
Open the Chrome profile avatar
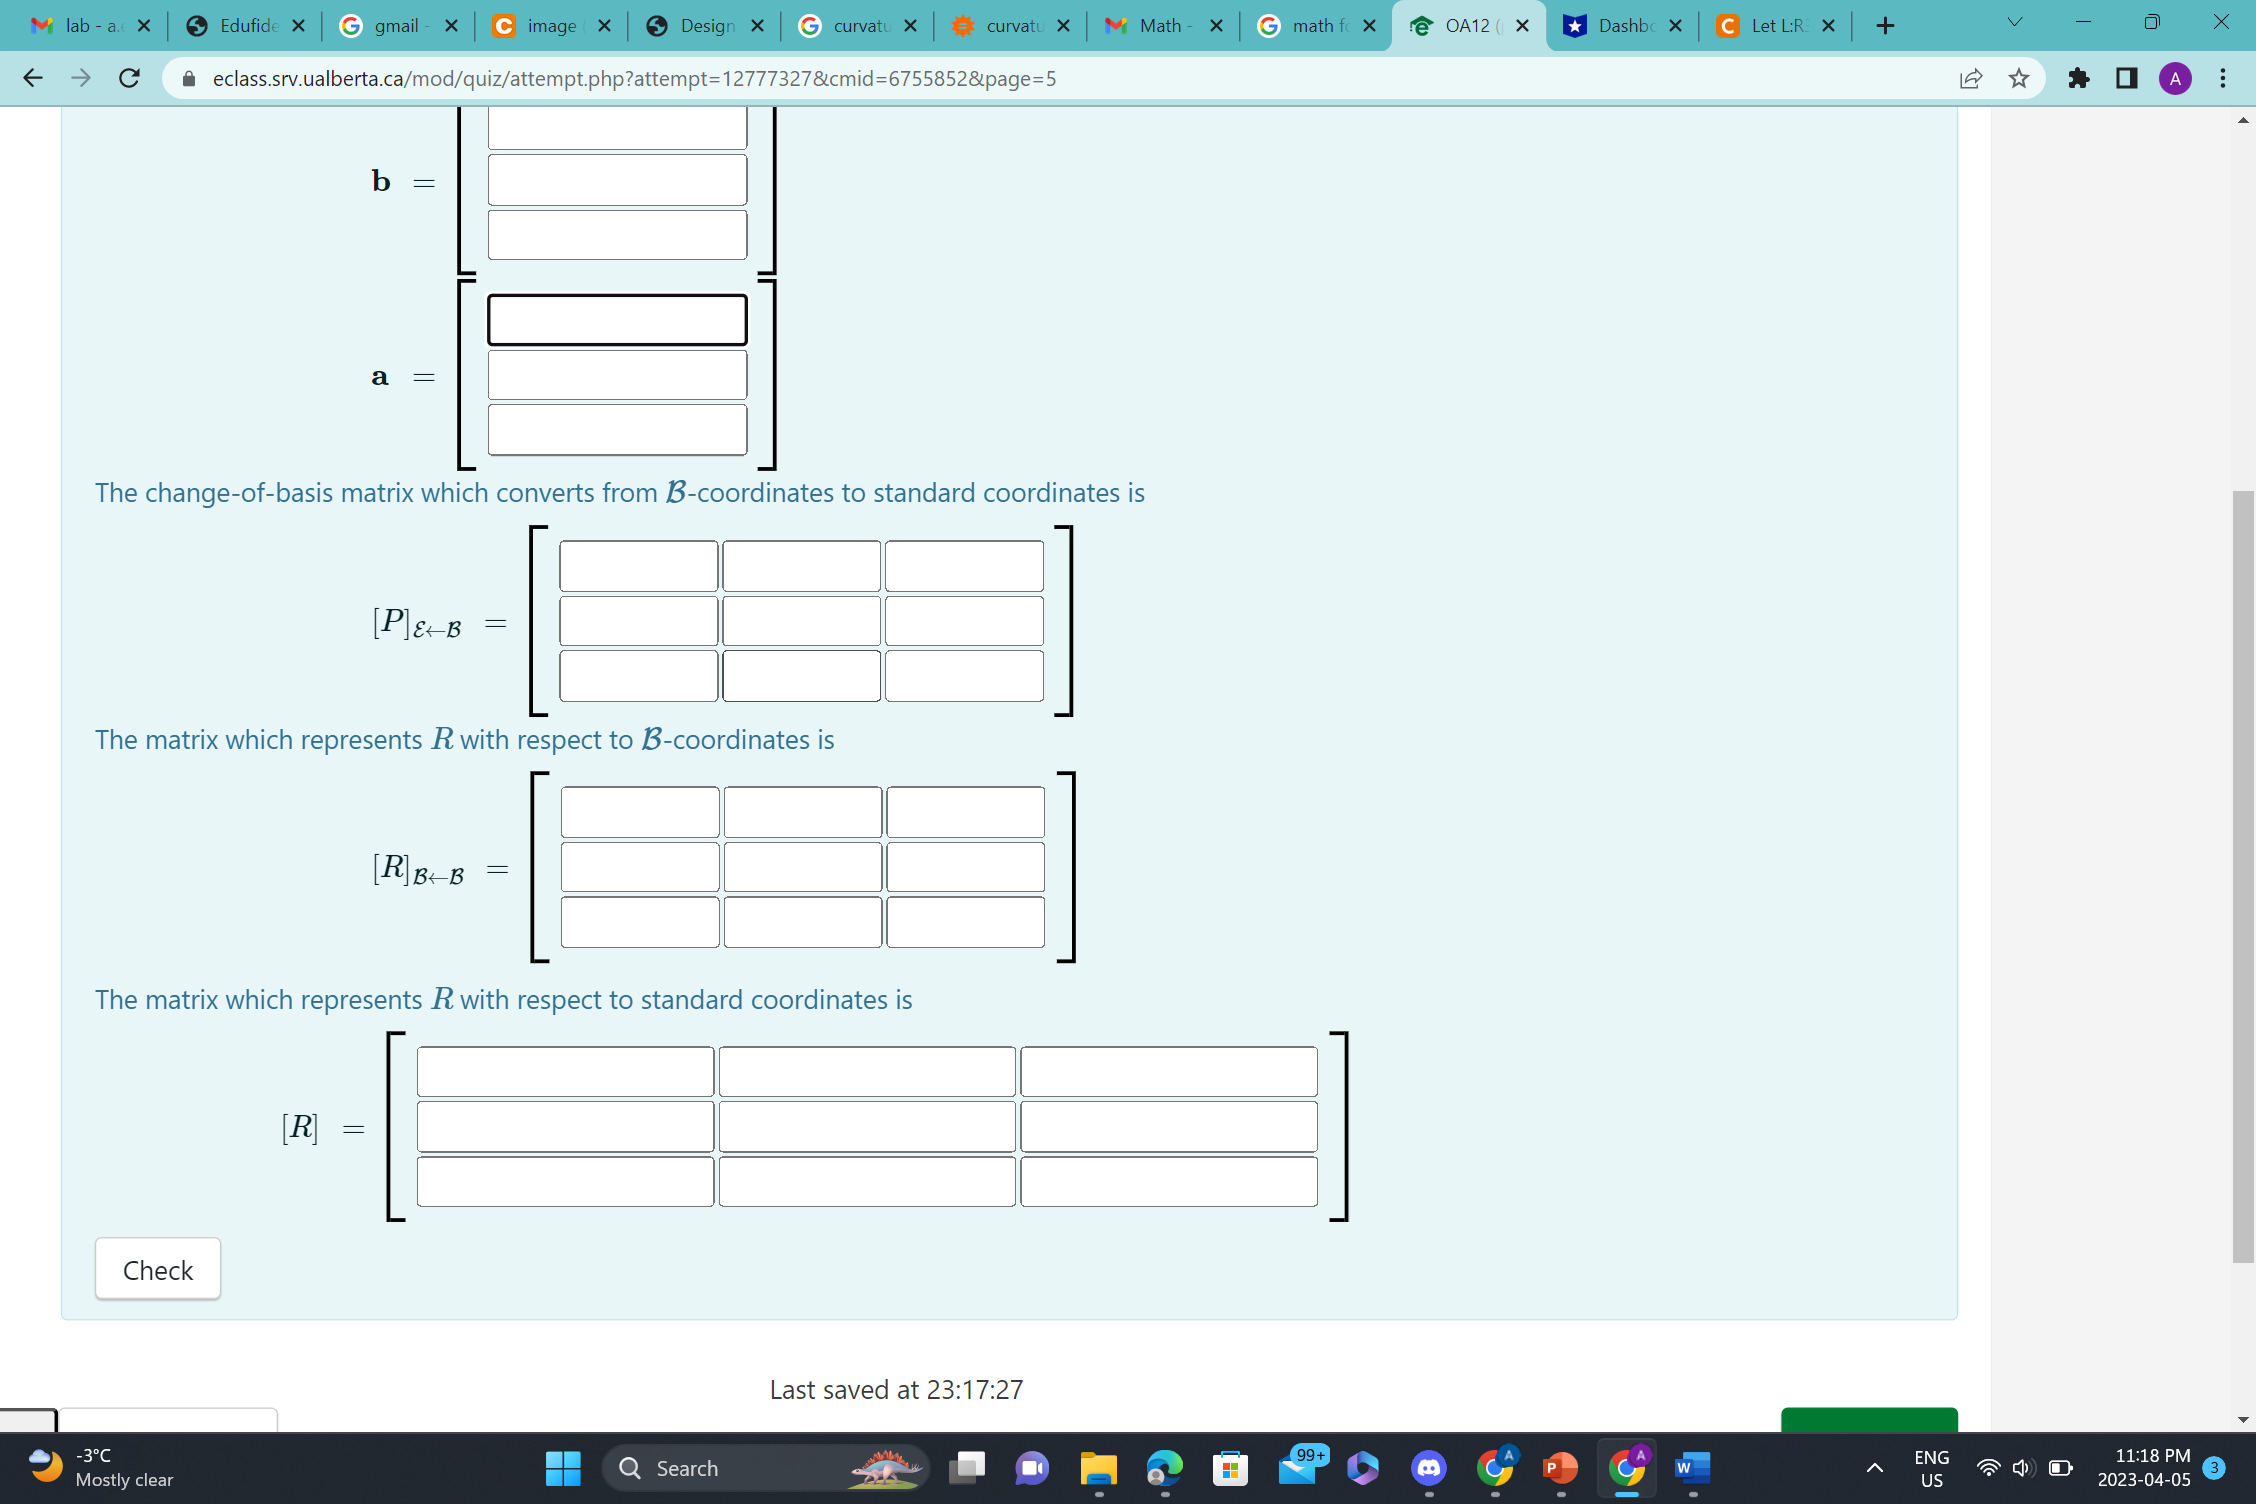(x=2176, y=78)
